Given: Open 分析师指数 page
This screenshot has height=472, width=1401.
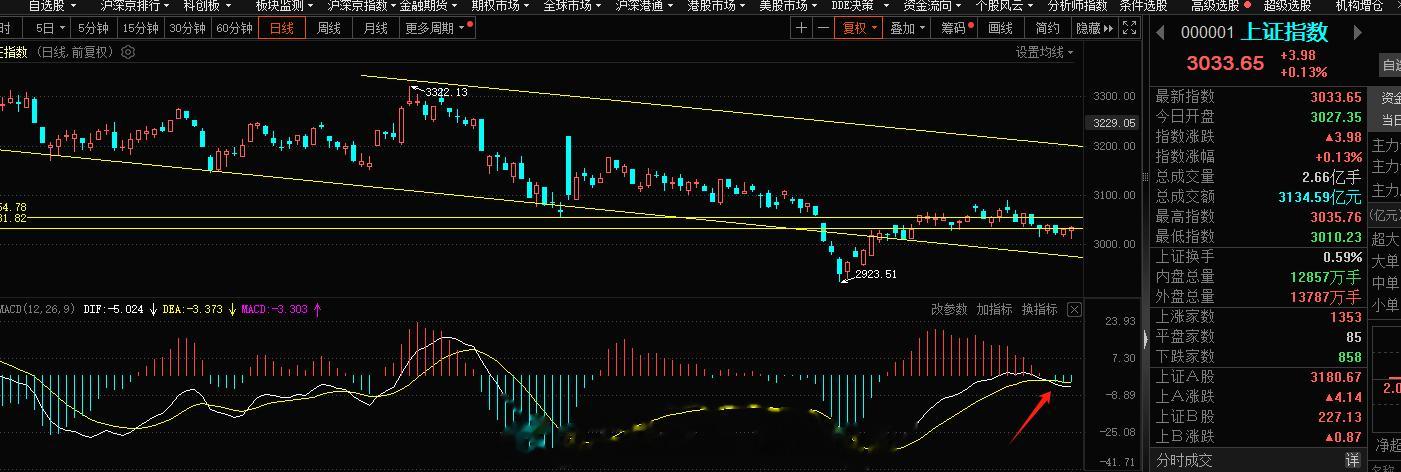Looking at the screenshot, I should (x=1079, y=6).
